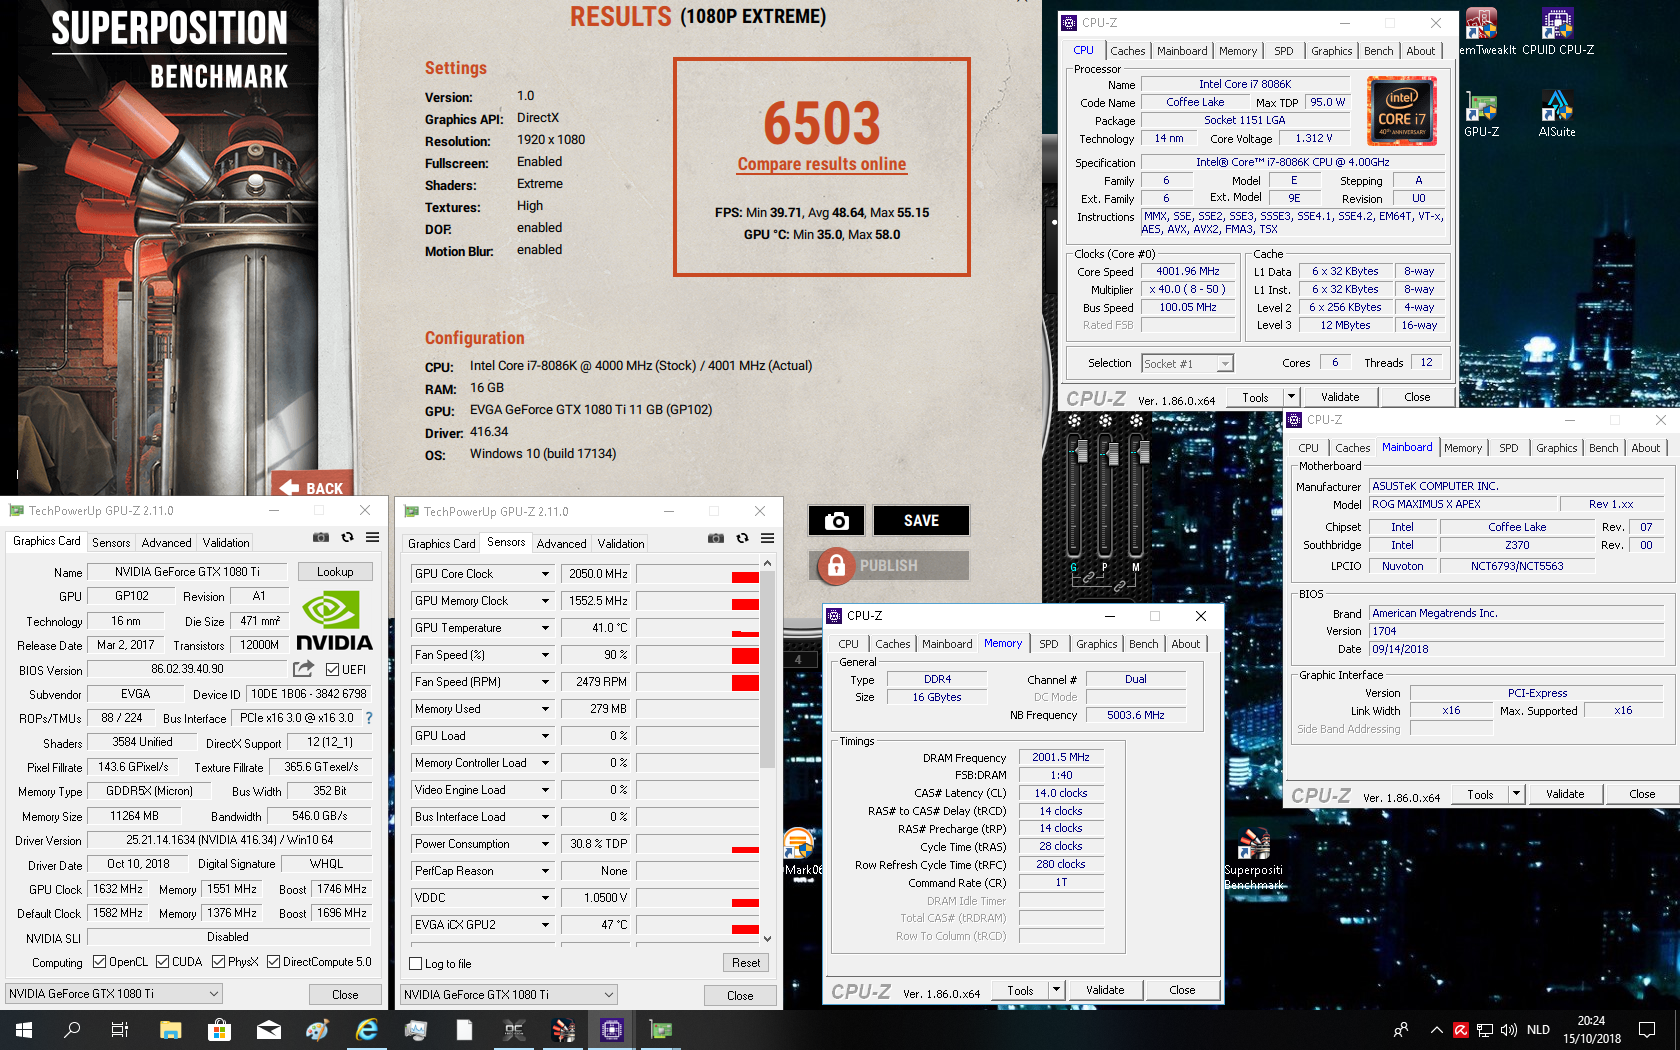This screenshot has width=1680, height=1050.
Task: Click BACK button in Superposition
Action: [312, 486]
